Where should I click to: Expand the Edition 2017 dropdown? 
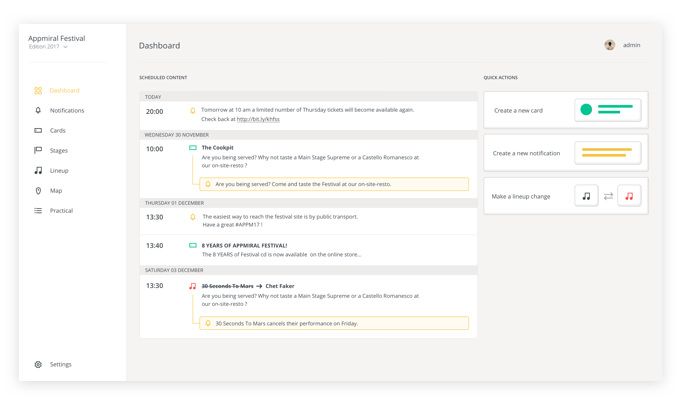coord(66,47)
